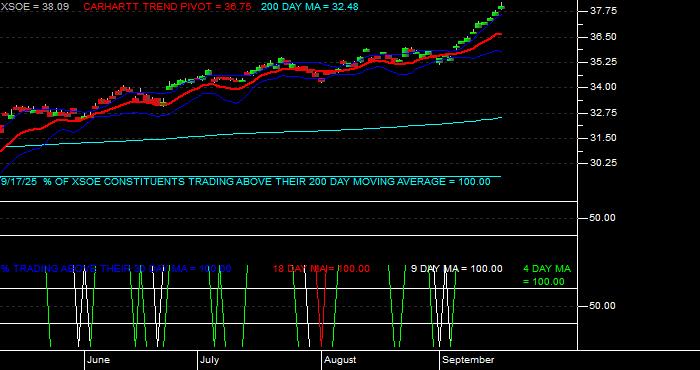
Task: Click the July month label on time axis
Action: [209, 360]
